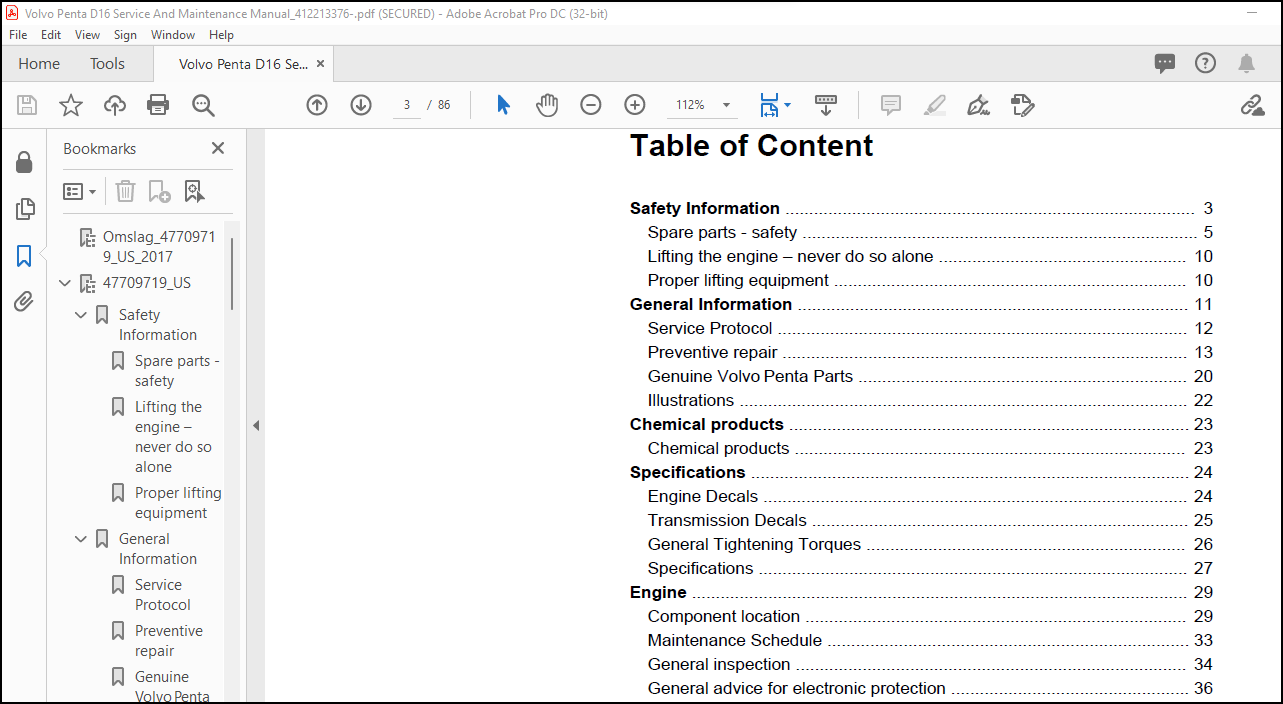
Task: Add a new bookmark
Action: coord(159,191)
